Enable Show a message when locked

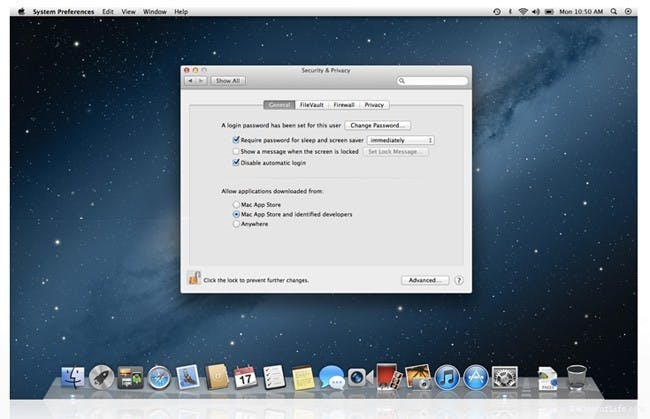(x=236, y=151)
